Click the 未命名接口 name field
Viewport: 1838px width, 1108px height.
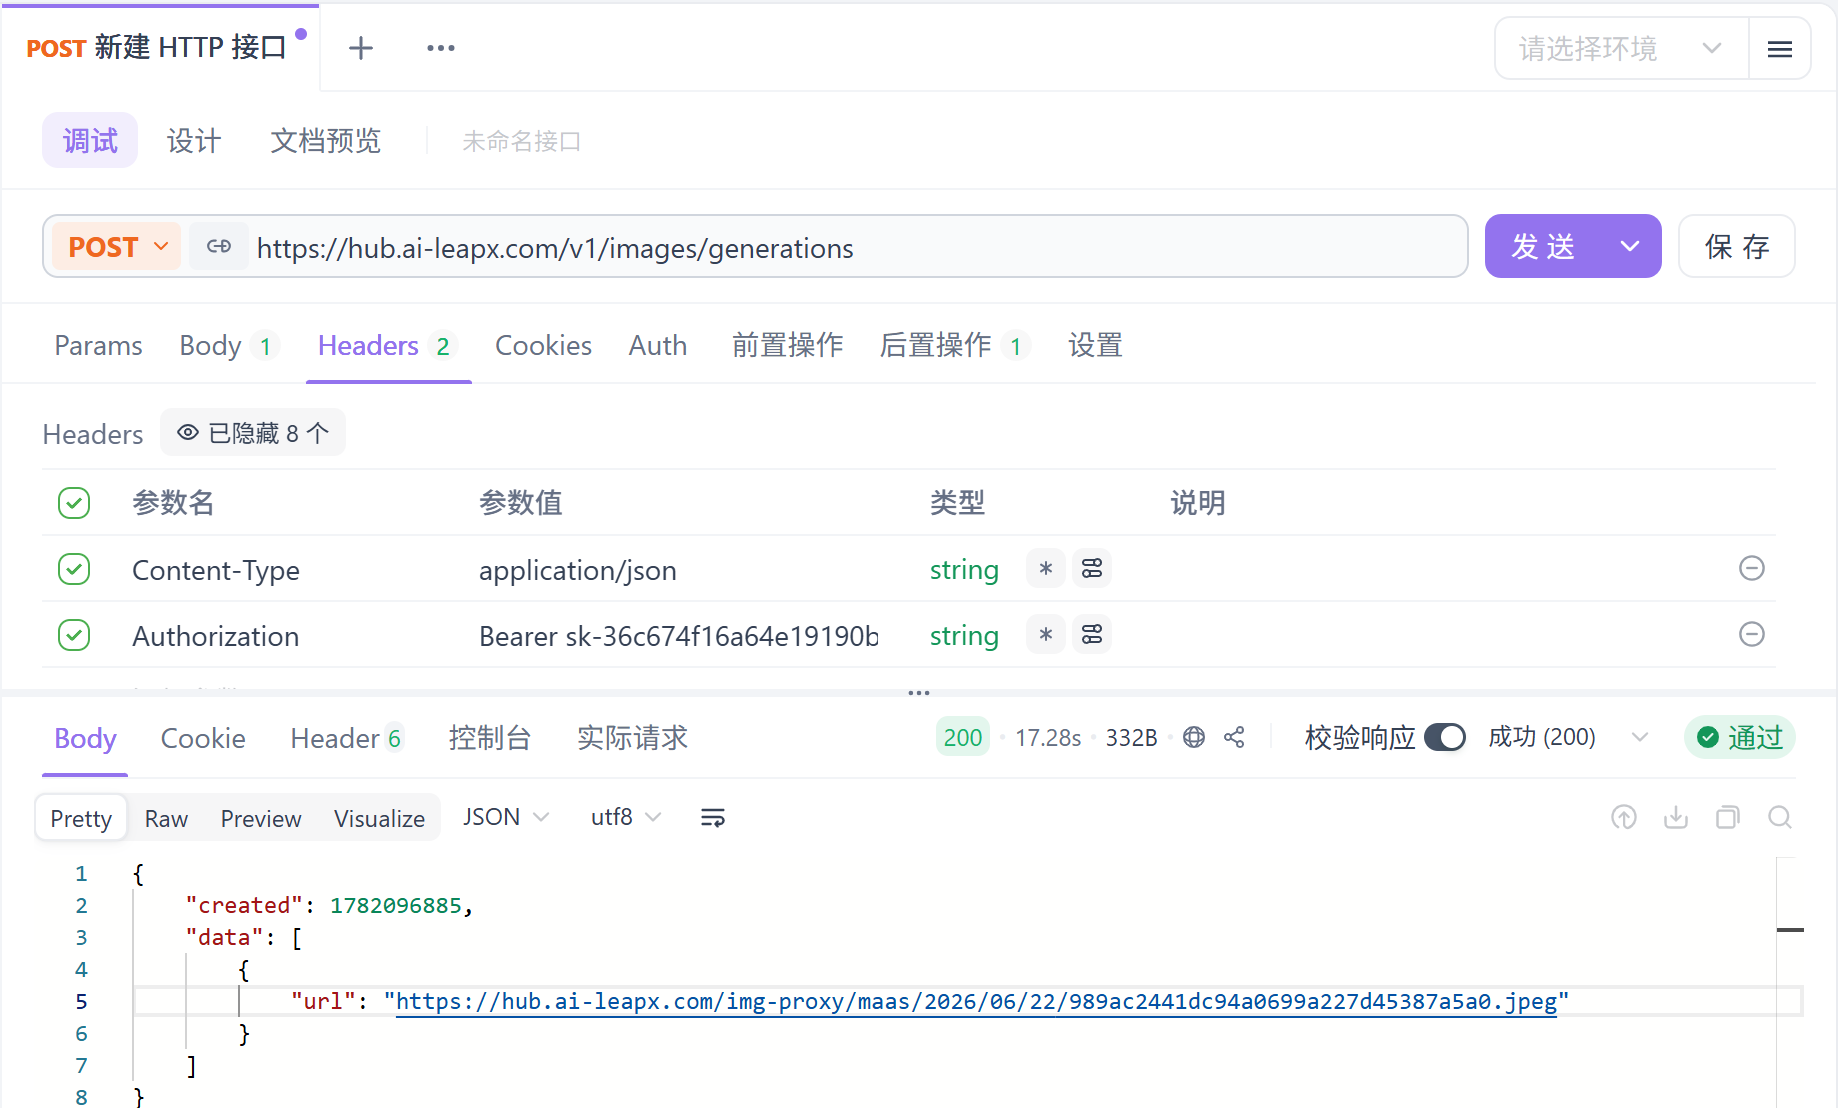pos(521,141)
